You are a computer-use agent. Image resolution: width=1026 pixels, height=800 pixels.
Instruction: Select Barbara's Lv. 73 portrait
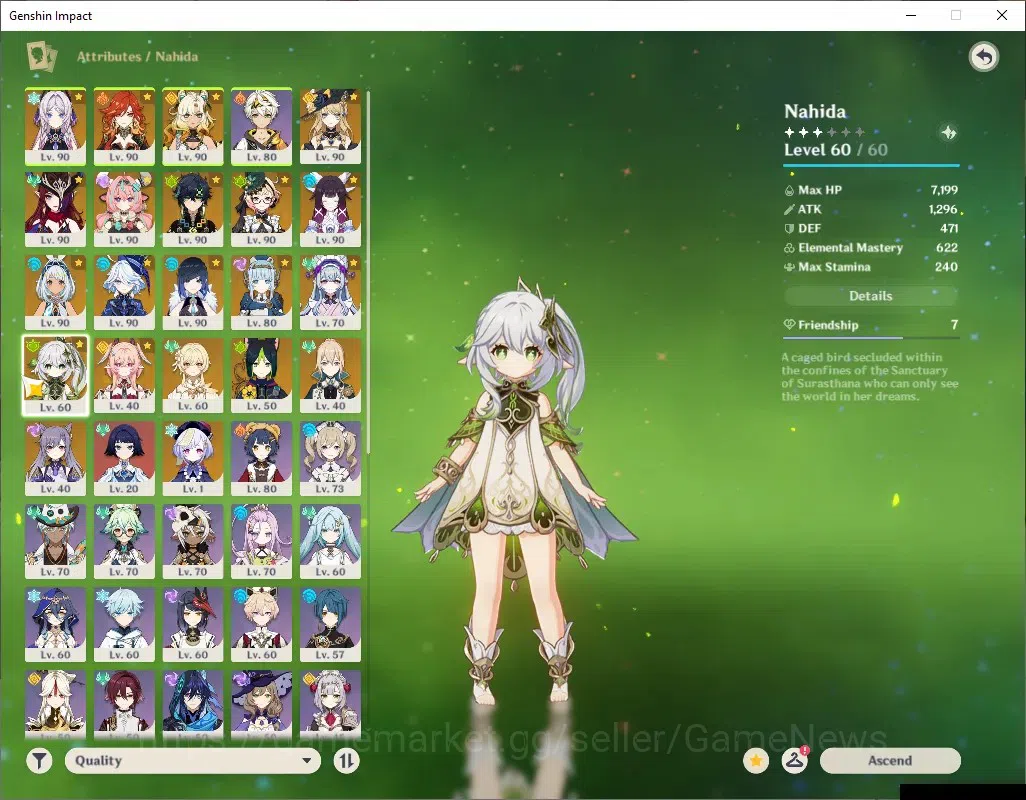(330, 459)
